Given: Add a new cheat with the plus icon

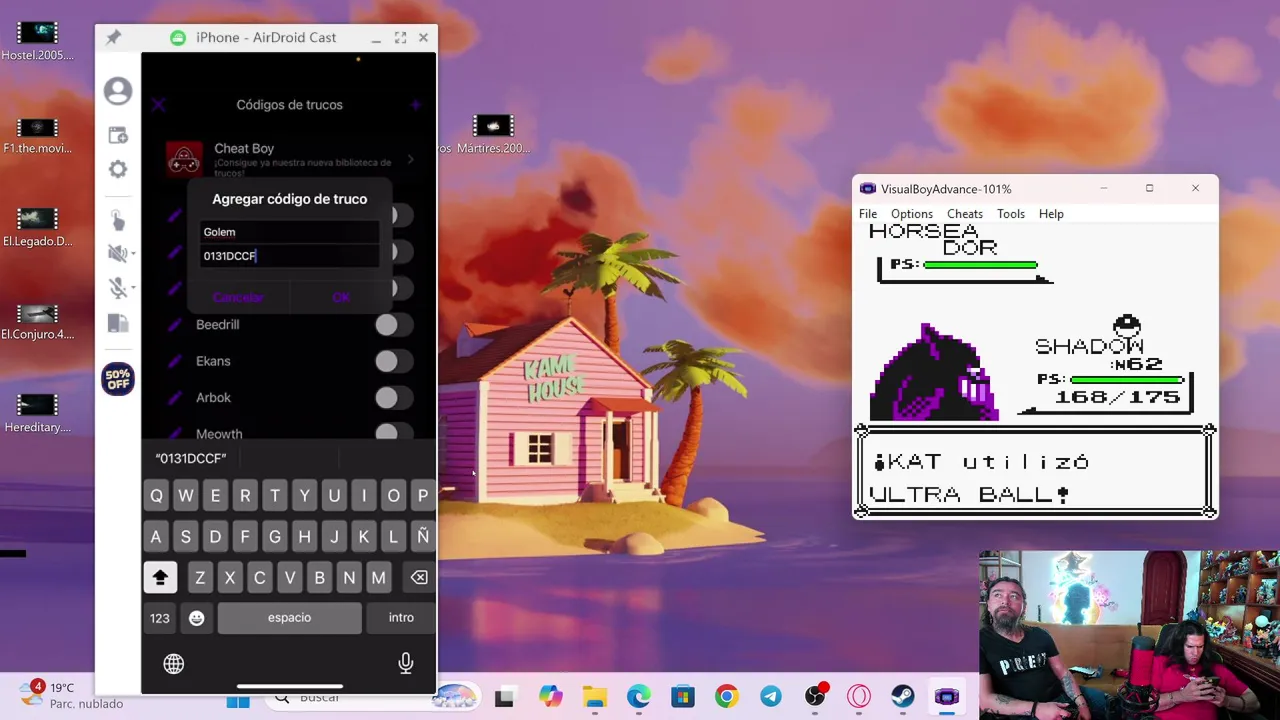Looking at the screenshot, I should click(x=416, y=104).
